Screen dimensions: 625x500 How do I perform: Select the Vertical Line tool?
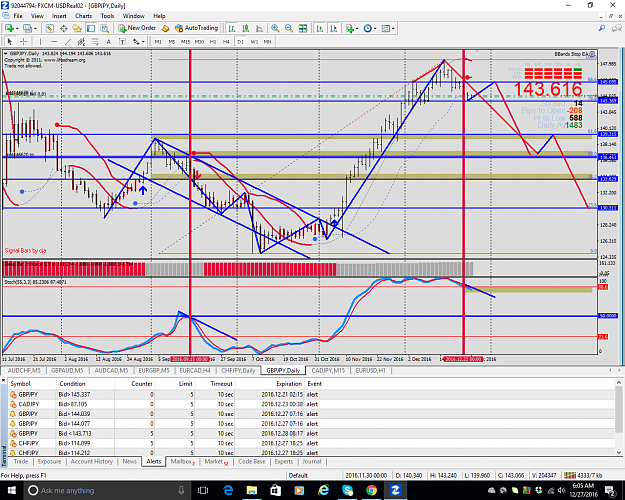tap(40, 41)
